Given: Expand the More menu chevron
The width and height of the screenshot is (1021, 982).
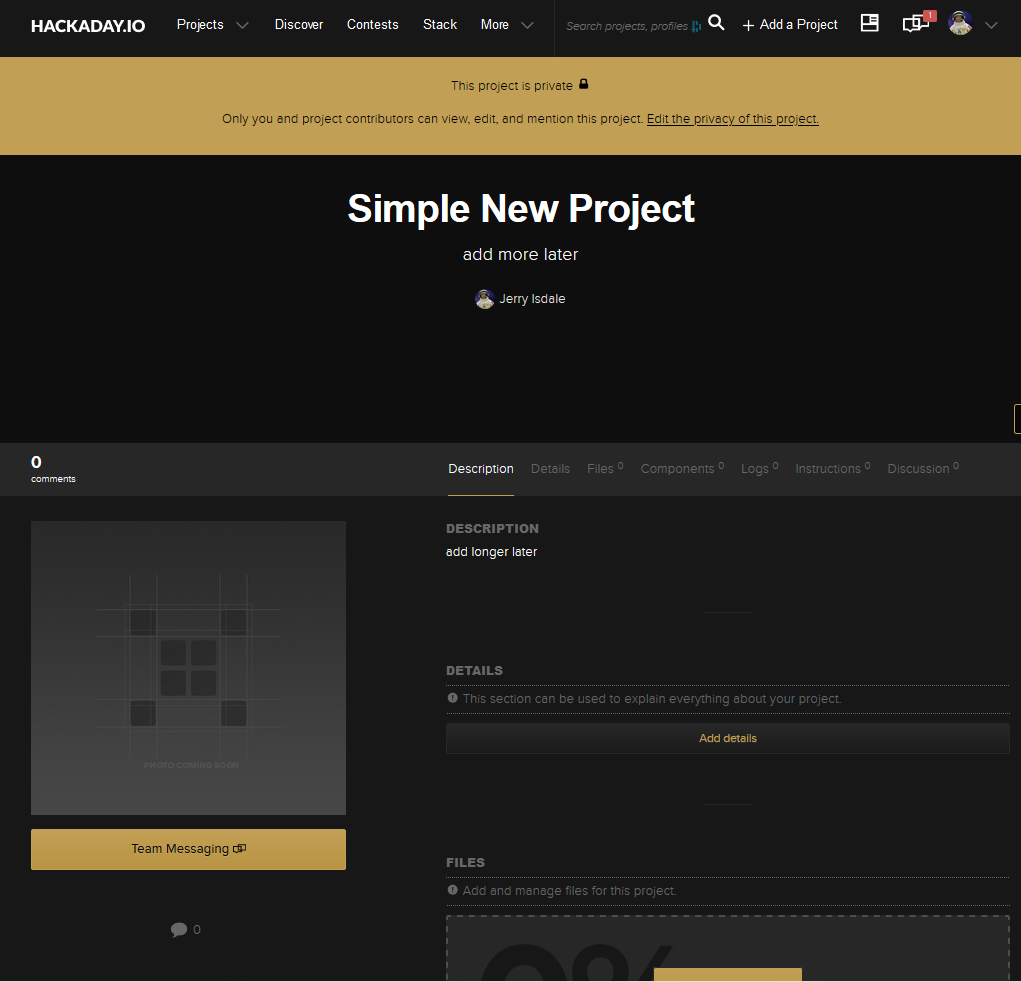Looking at the screenshot, I should click(x=527, y=25).
